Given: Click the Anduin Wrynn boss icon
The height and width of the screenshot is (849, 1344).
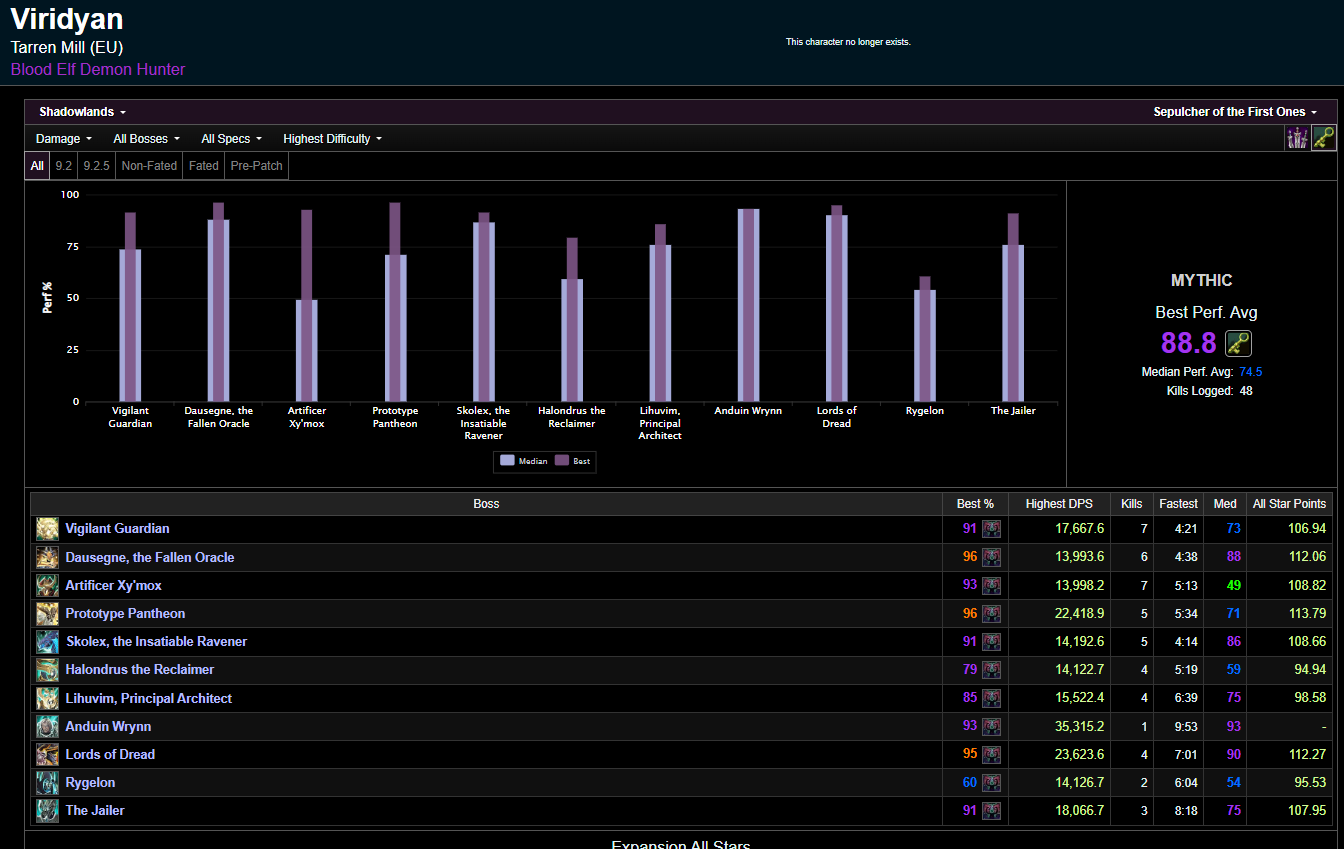Looking at the screenshot, I should (x=47, y=726).
